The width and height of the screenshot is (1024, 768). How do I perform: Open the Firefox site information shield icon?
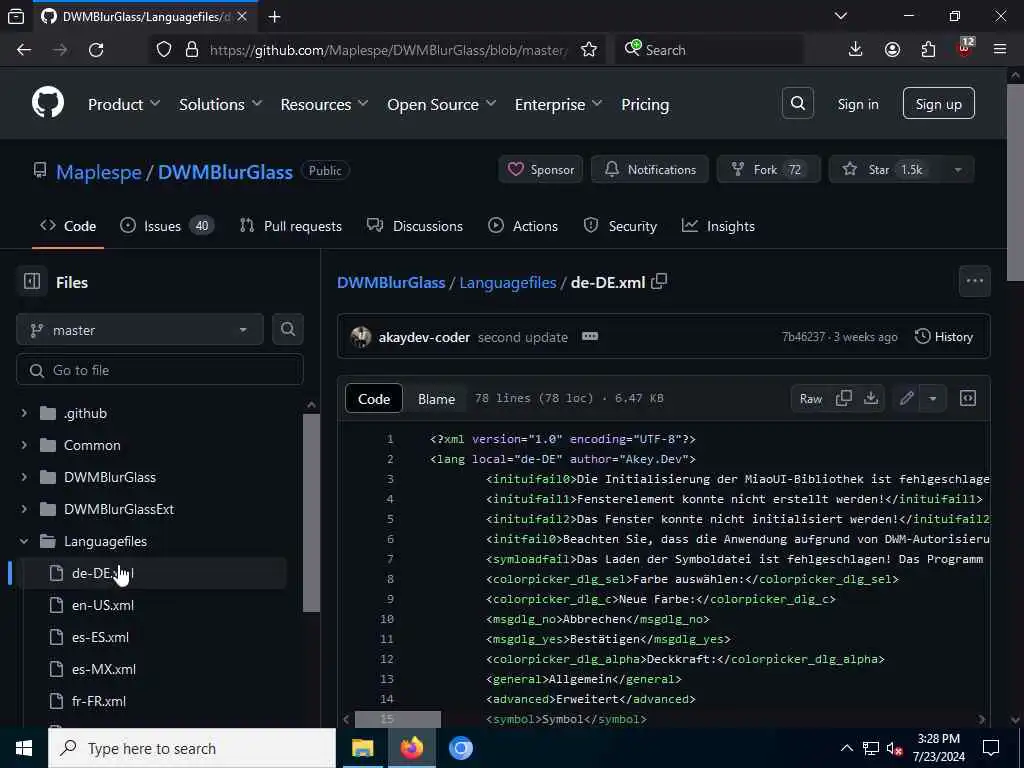164,50
